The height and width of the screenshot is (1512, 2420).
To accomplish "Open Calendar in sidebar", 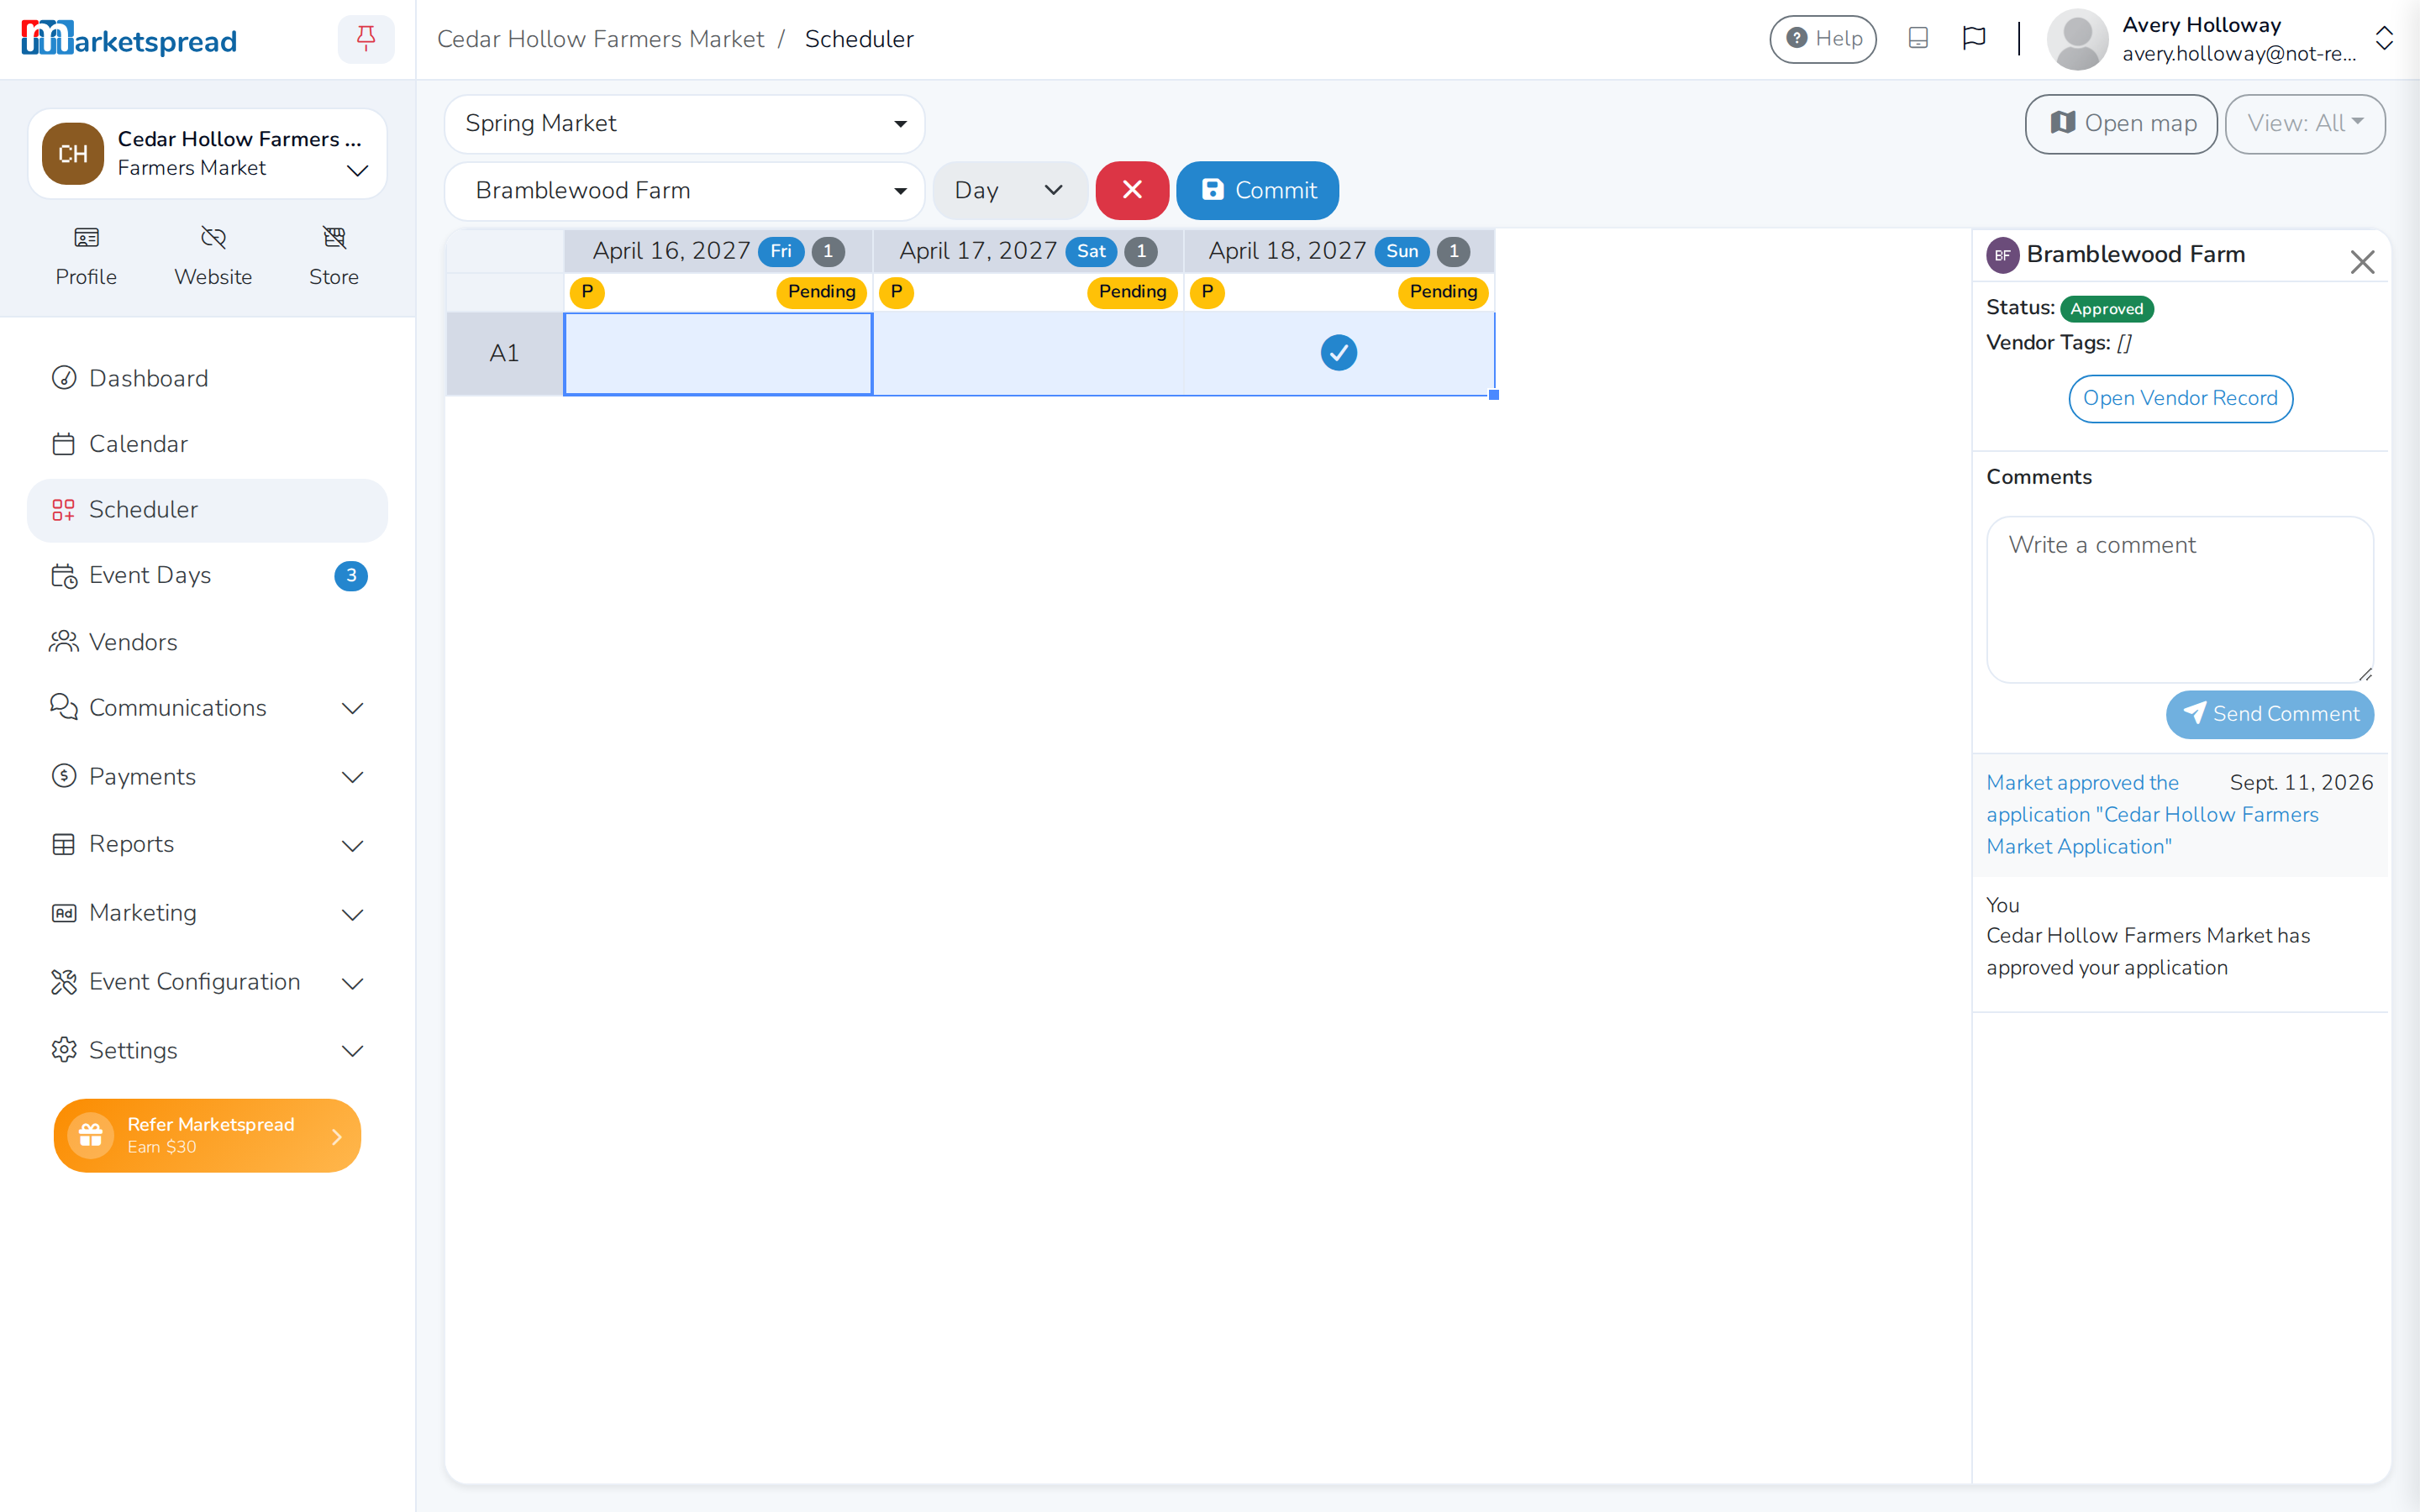I will (x=207, y=444).
